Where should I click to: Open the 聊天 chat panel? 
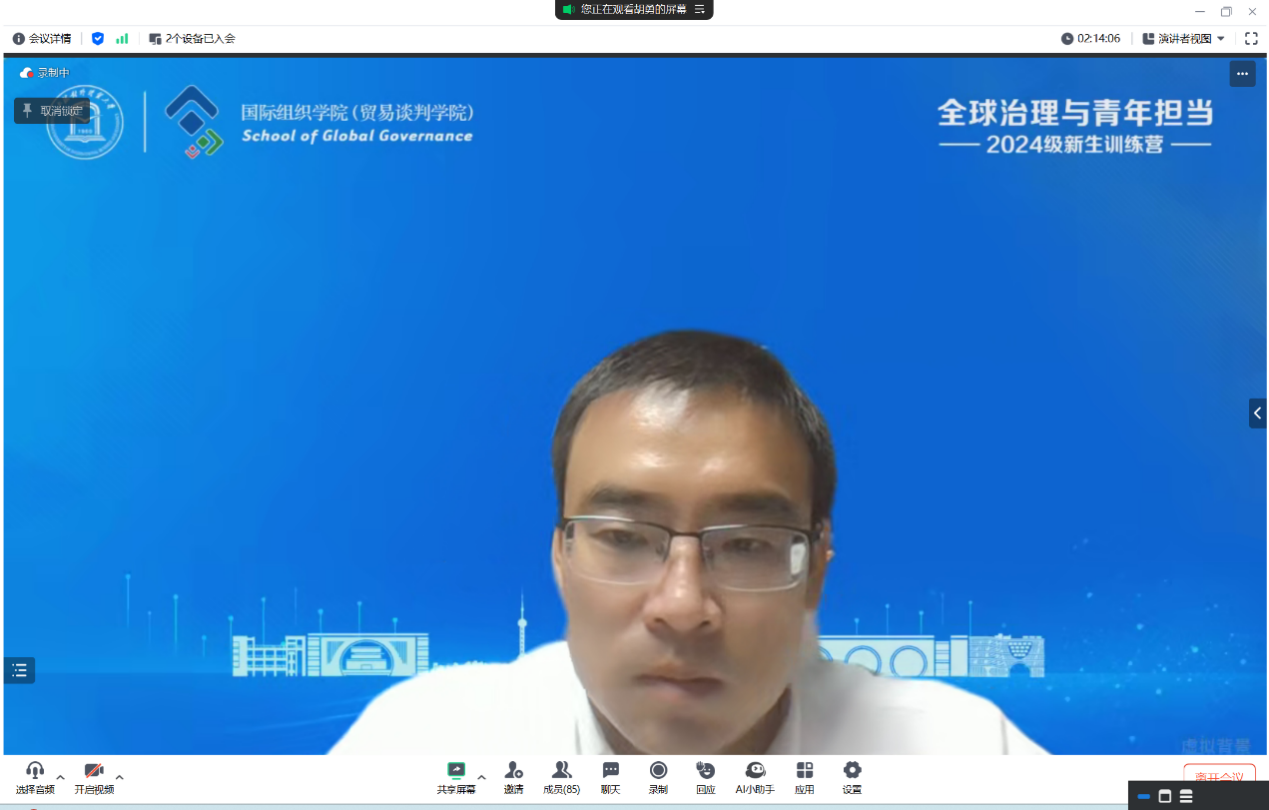pyautogui.click(x=610, y=776)
